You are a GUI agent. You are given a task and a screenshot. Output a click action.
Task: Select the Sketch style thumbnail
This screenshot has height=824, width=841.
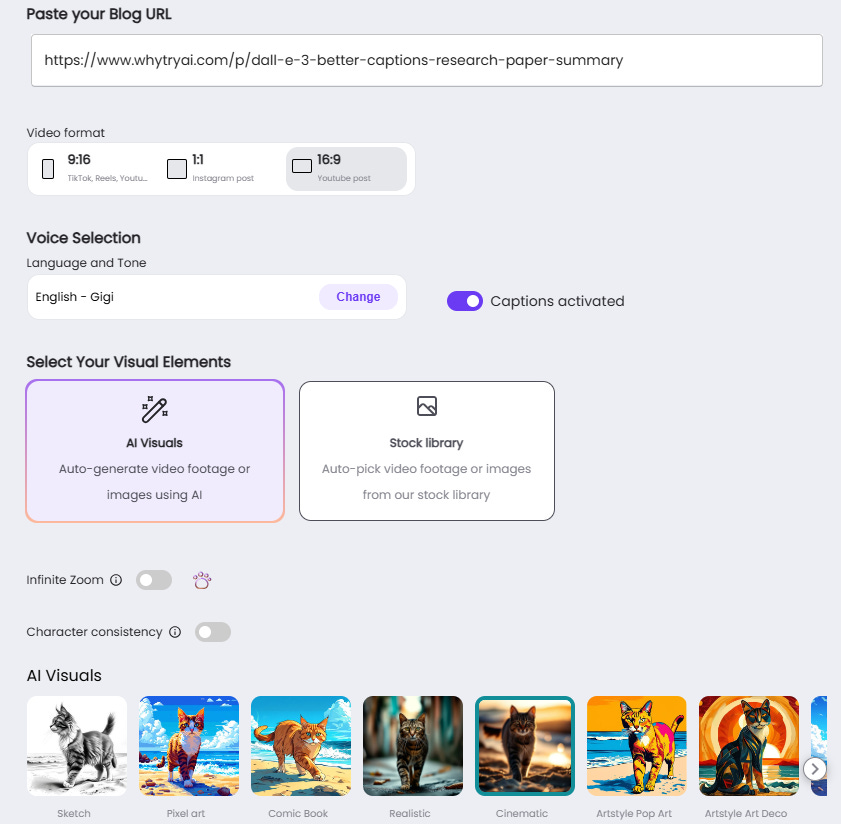(77, 746)
